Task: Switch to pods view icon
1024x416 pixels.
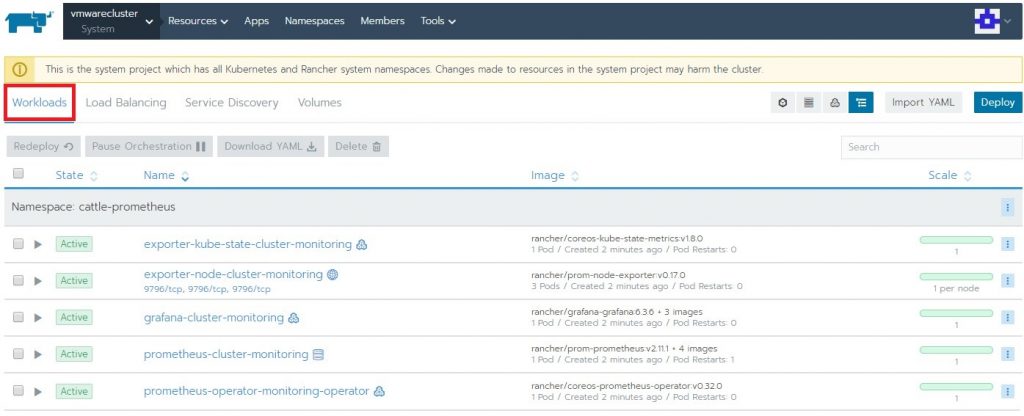Action: pyautogui.click(x=783, y=103)
